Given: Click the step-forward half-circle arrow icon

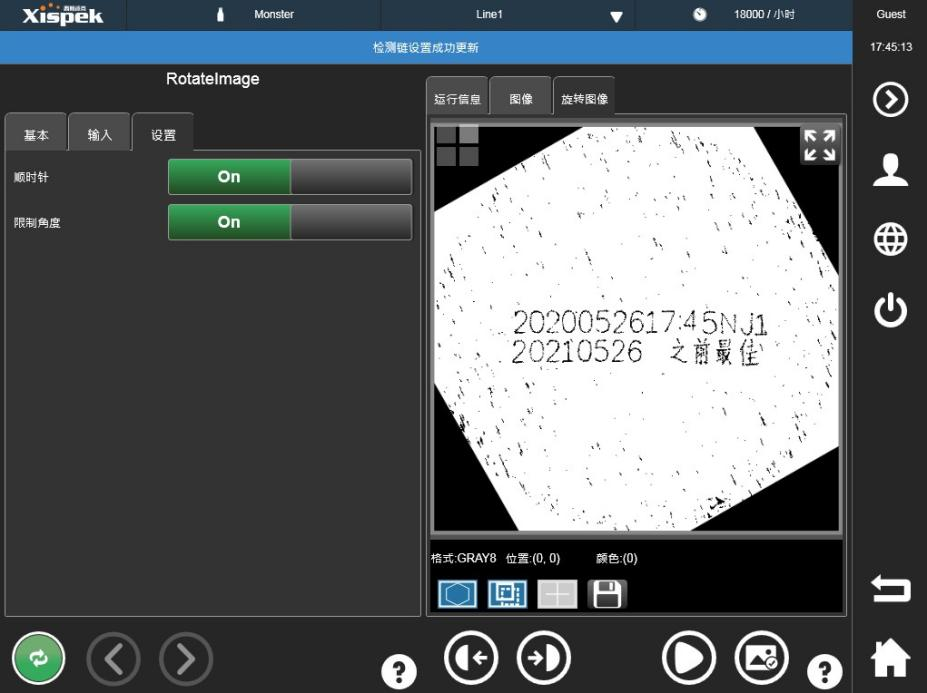Looking at the screenshot, I should [543, 658].
